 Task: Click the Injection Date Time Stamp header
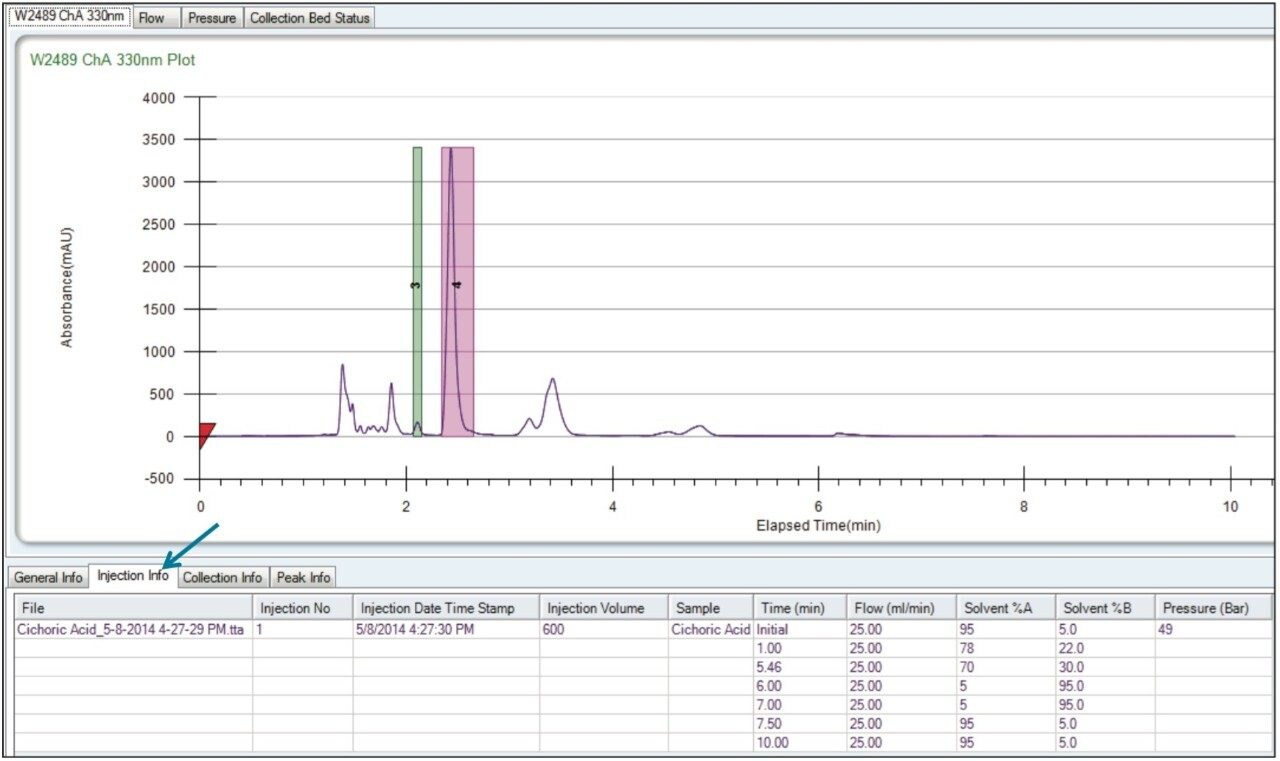click(x=446, y=608)
